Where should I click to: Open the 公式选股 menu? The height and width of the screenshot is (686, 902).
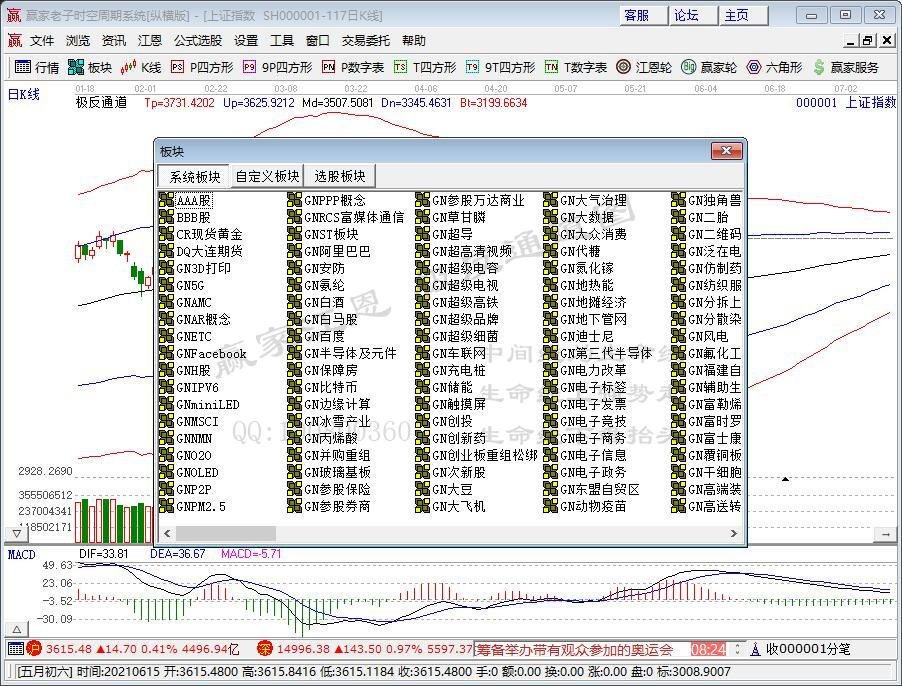198,41
